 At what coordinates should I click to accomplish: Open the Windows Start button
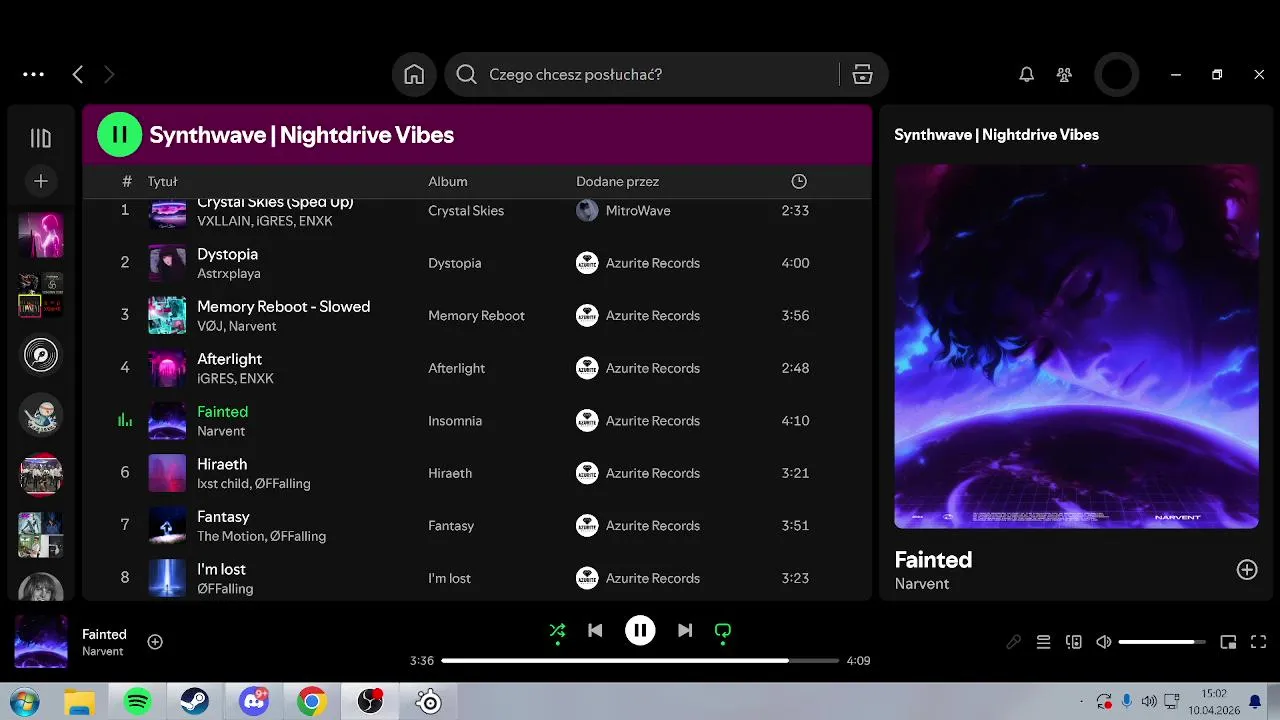23,702
